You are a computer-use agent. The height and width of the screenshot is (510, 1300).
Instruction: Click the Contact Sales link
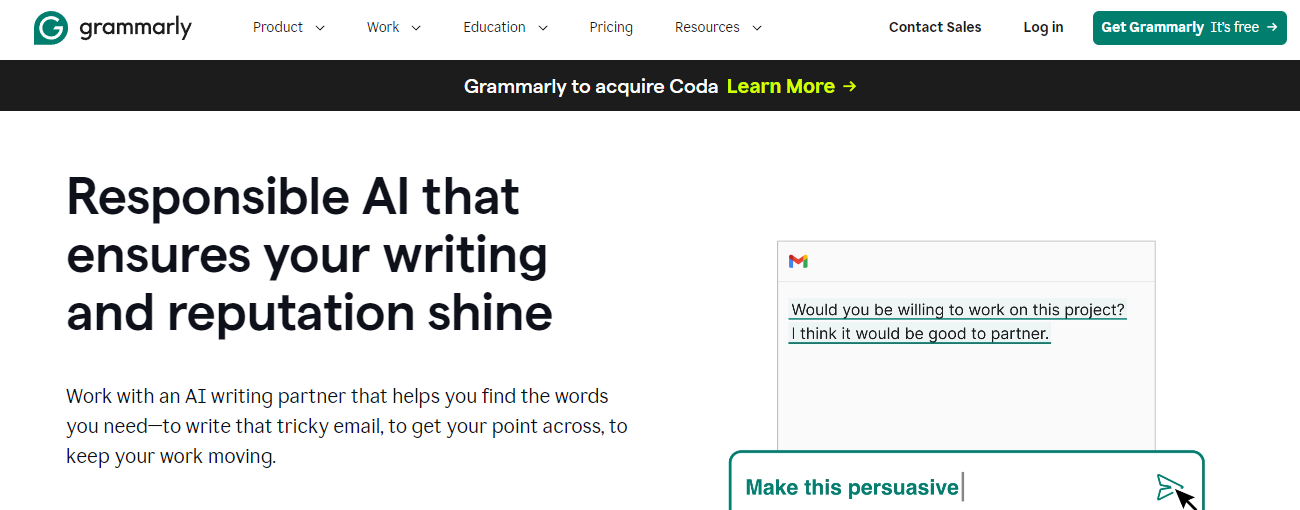pos(935,28)
